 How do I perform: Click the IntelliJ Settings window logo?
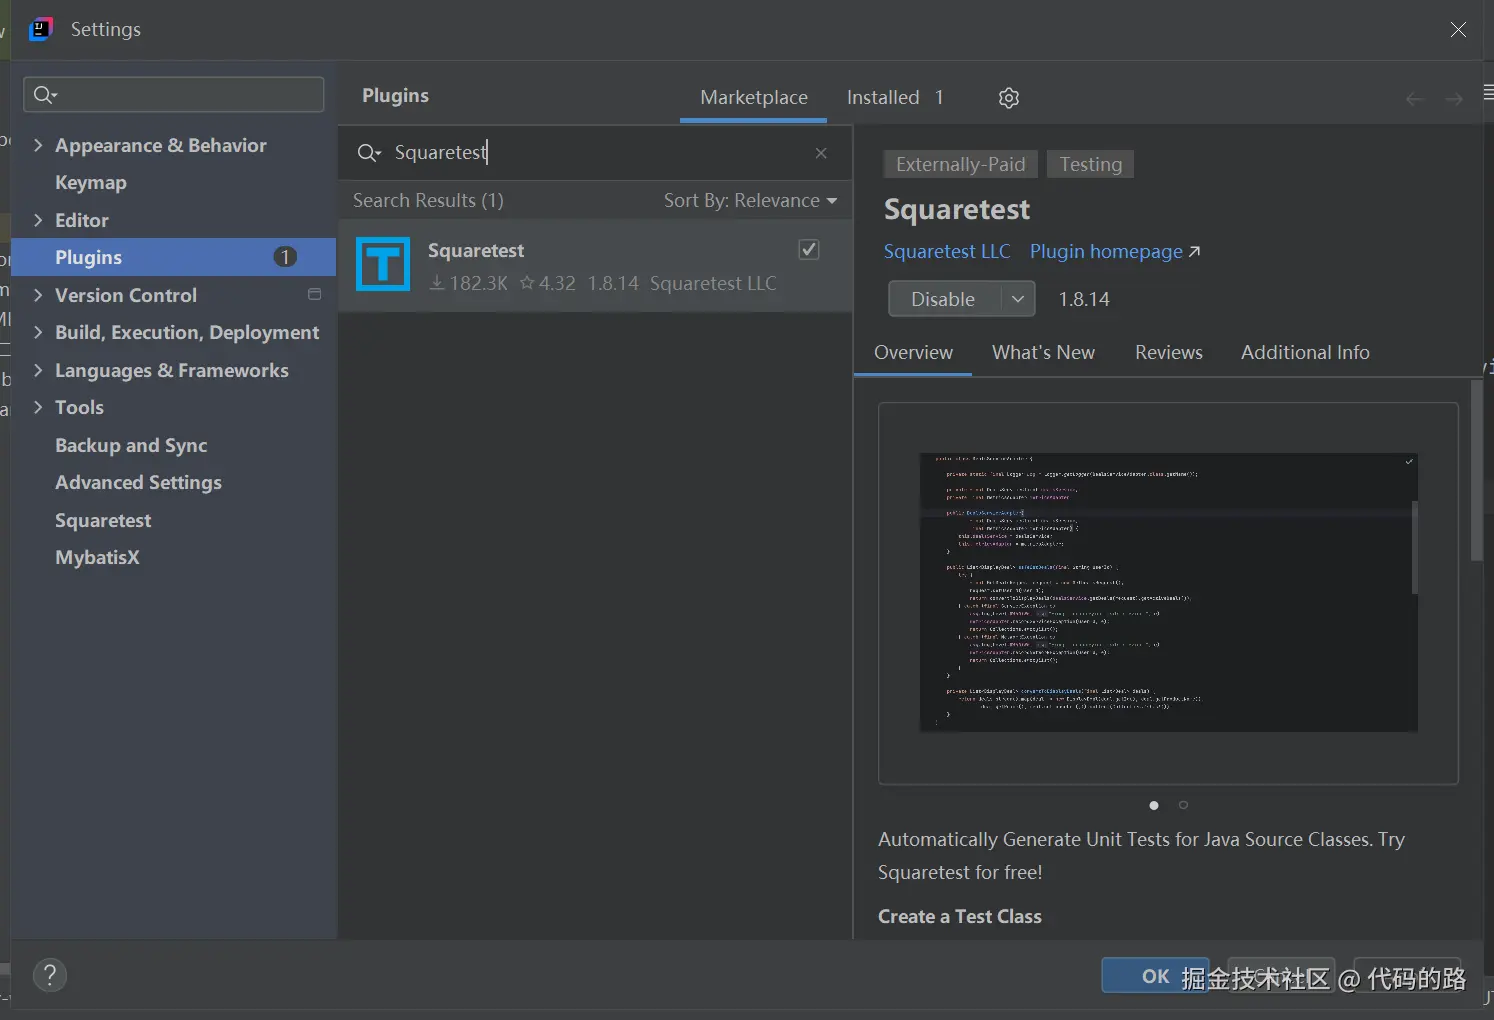pos(41,29)
